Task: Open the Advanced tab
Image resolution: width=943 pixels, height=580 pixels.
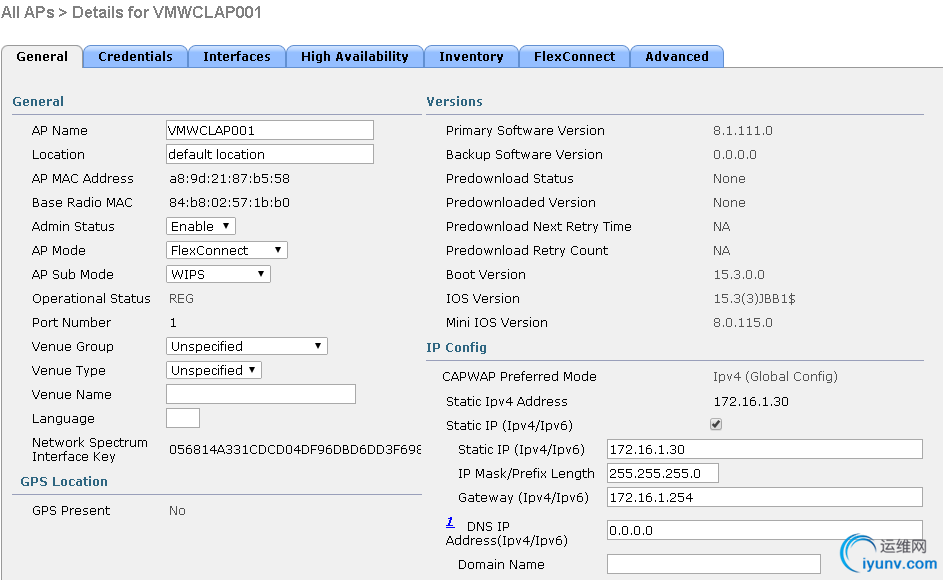Action: tap(677, 57)
